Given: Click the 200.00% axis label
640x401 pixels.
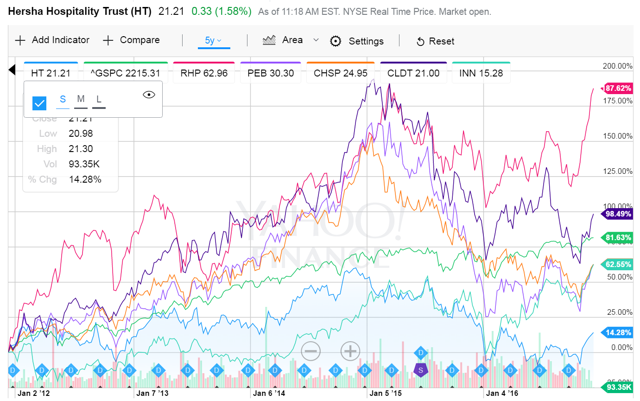Looking at the screenshot, I should pyautogui.click(x=618, y=66).
